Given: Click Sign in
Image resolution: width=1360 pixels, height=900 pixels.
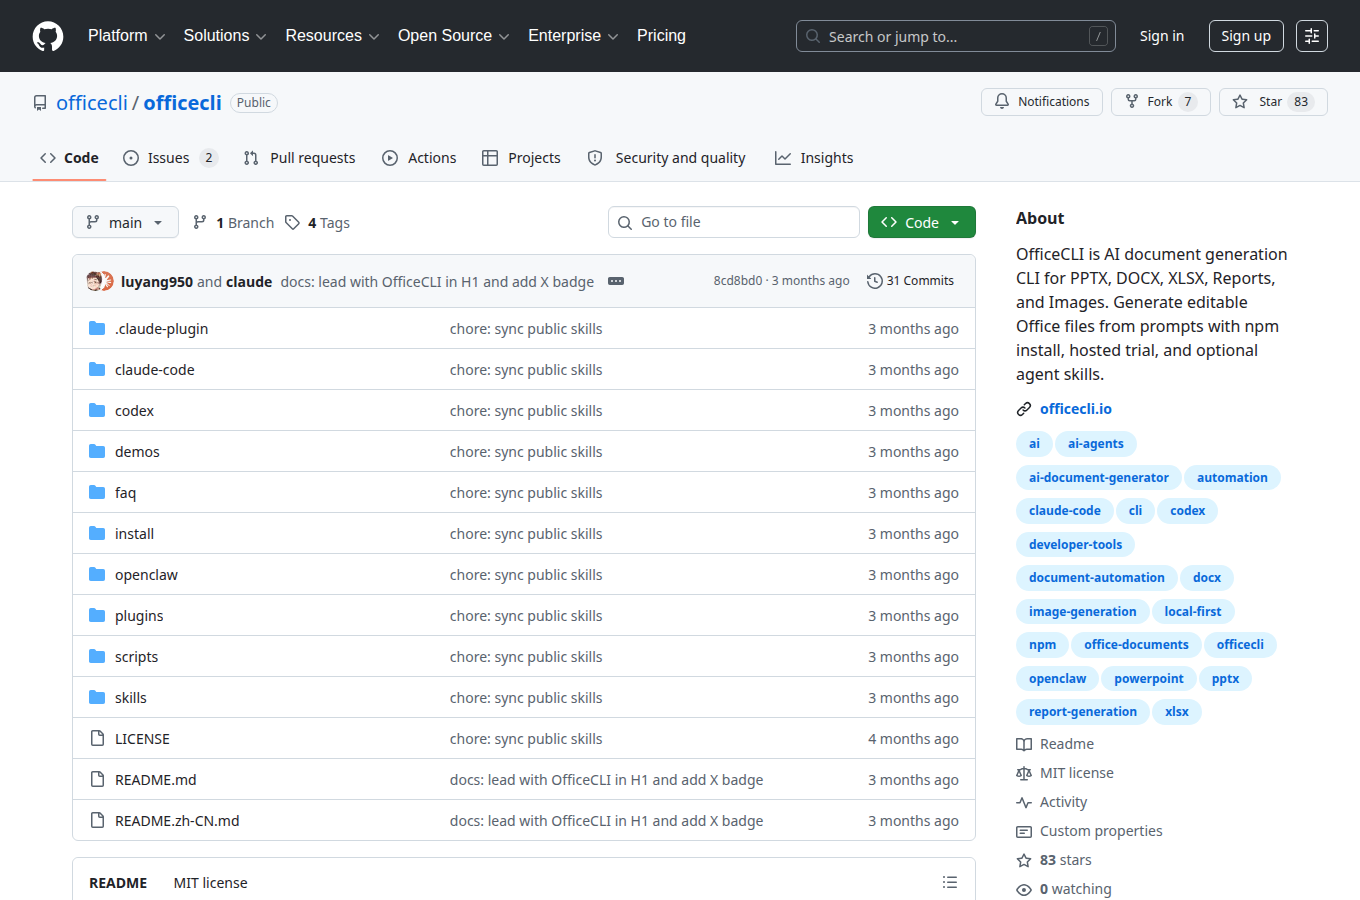Looking at the screenshot, I should pos(1162,36).
